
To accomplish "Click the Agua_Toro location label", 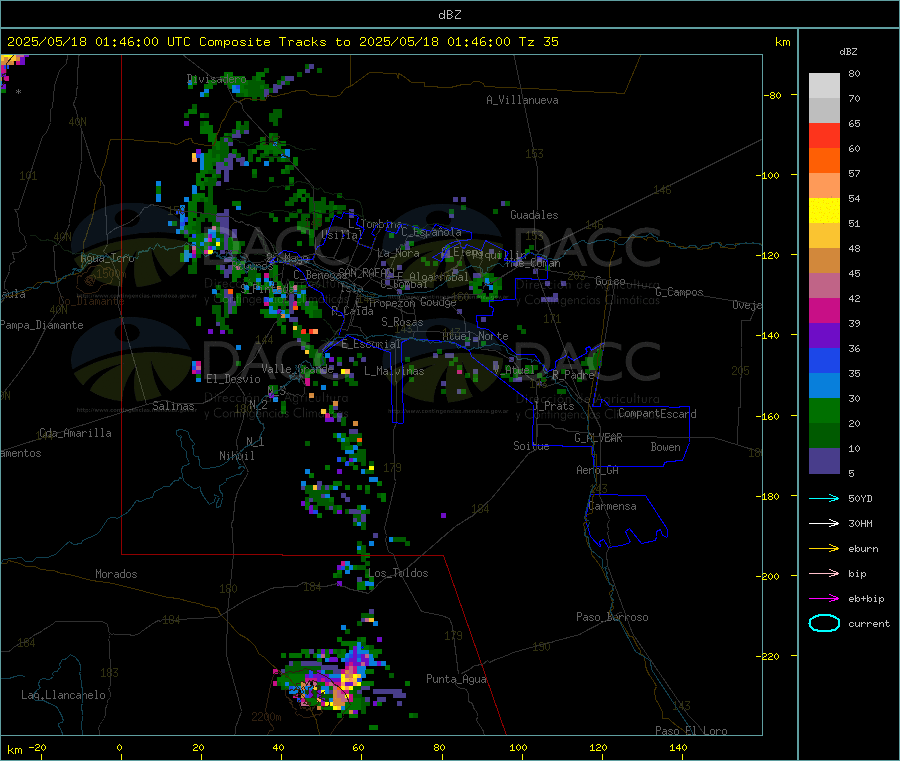I will [107, 258].
